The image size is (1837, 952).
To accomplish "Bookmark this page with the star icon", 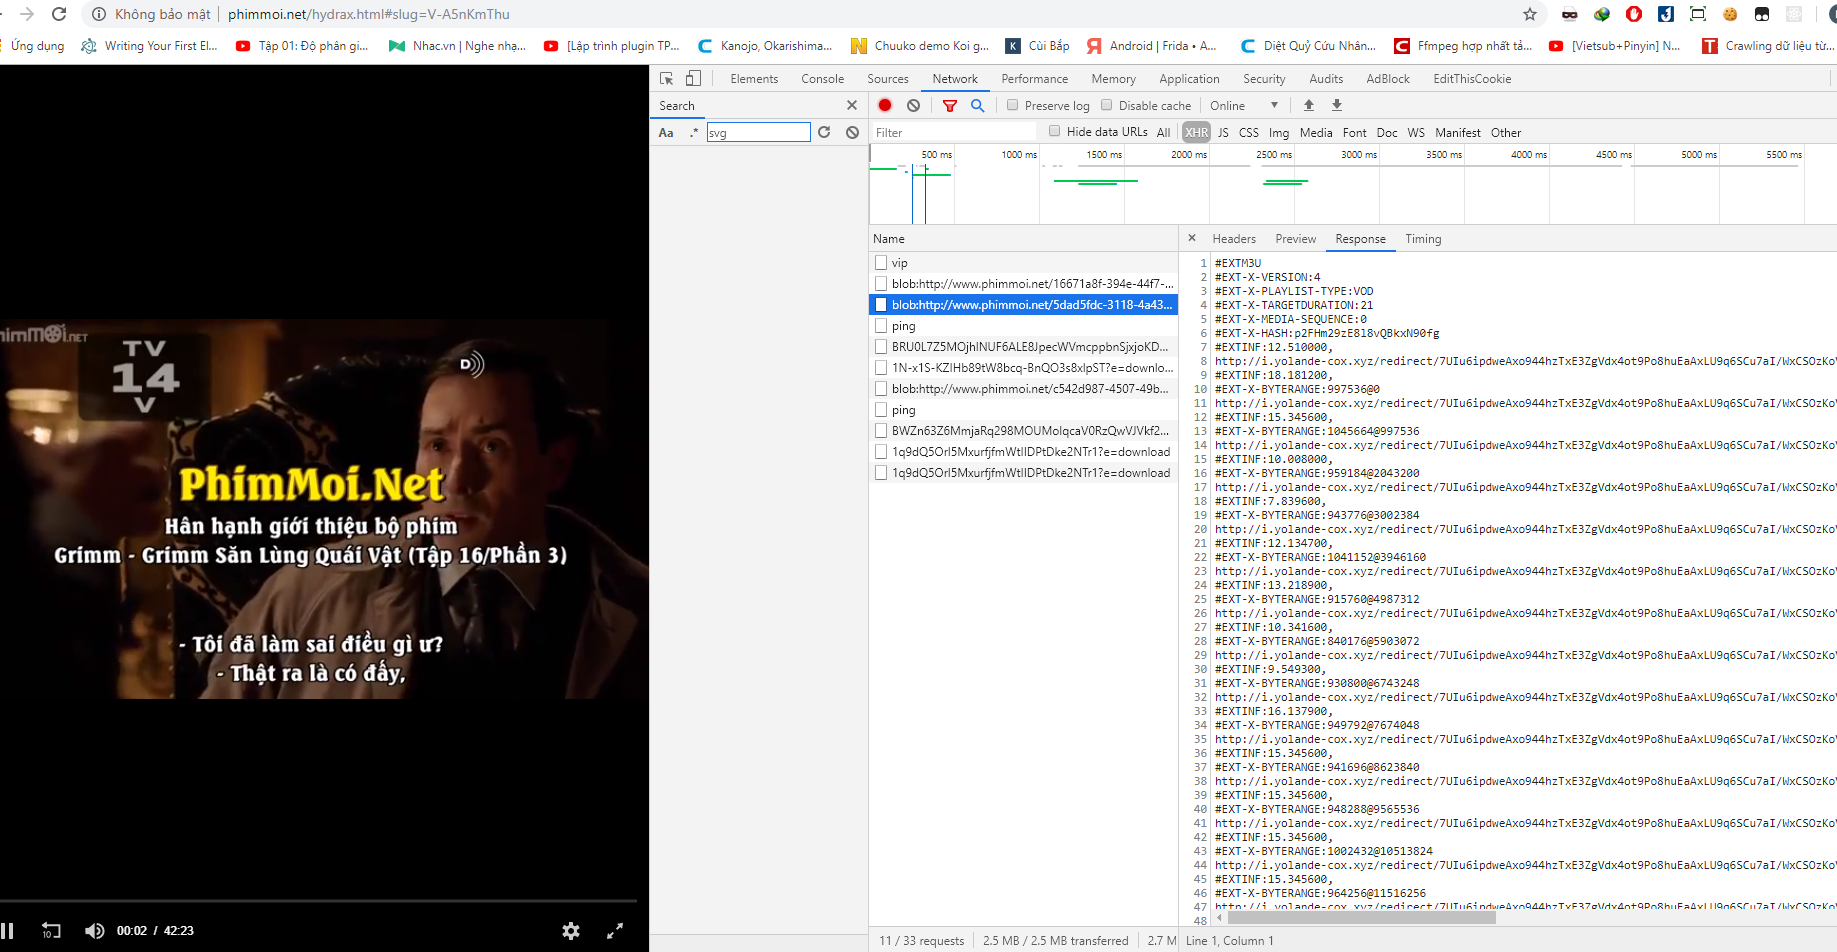I will point(1529,14).
